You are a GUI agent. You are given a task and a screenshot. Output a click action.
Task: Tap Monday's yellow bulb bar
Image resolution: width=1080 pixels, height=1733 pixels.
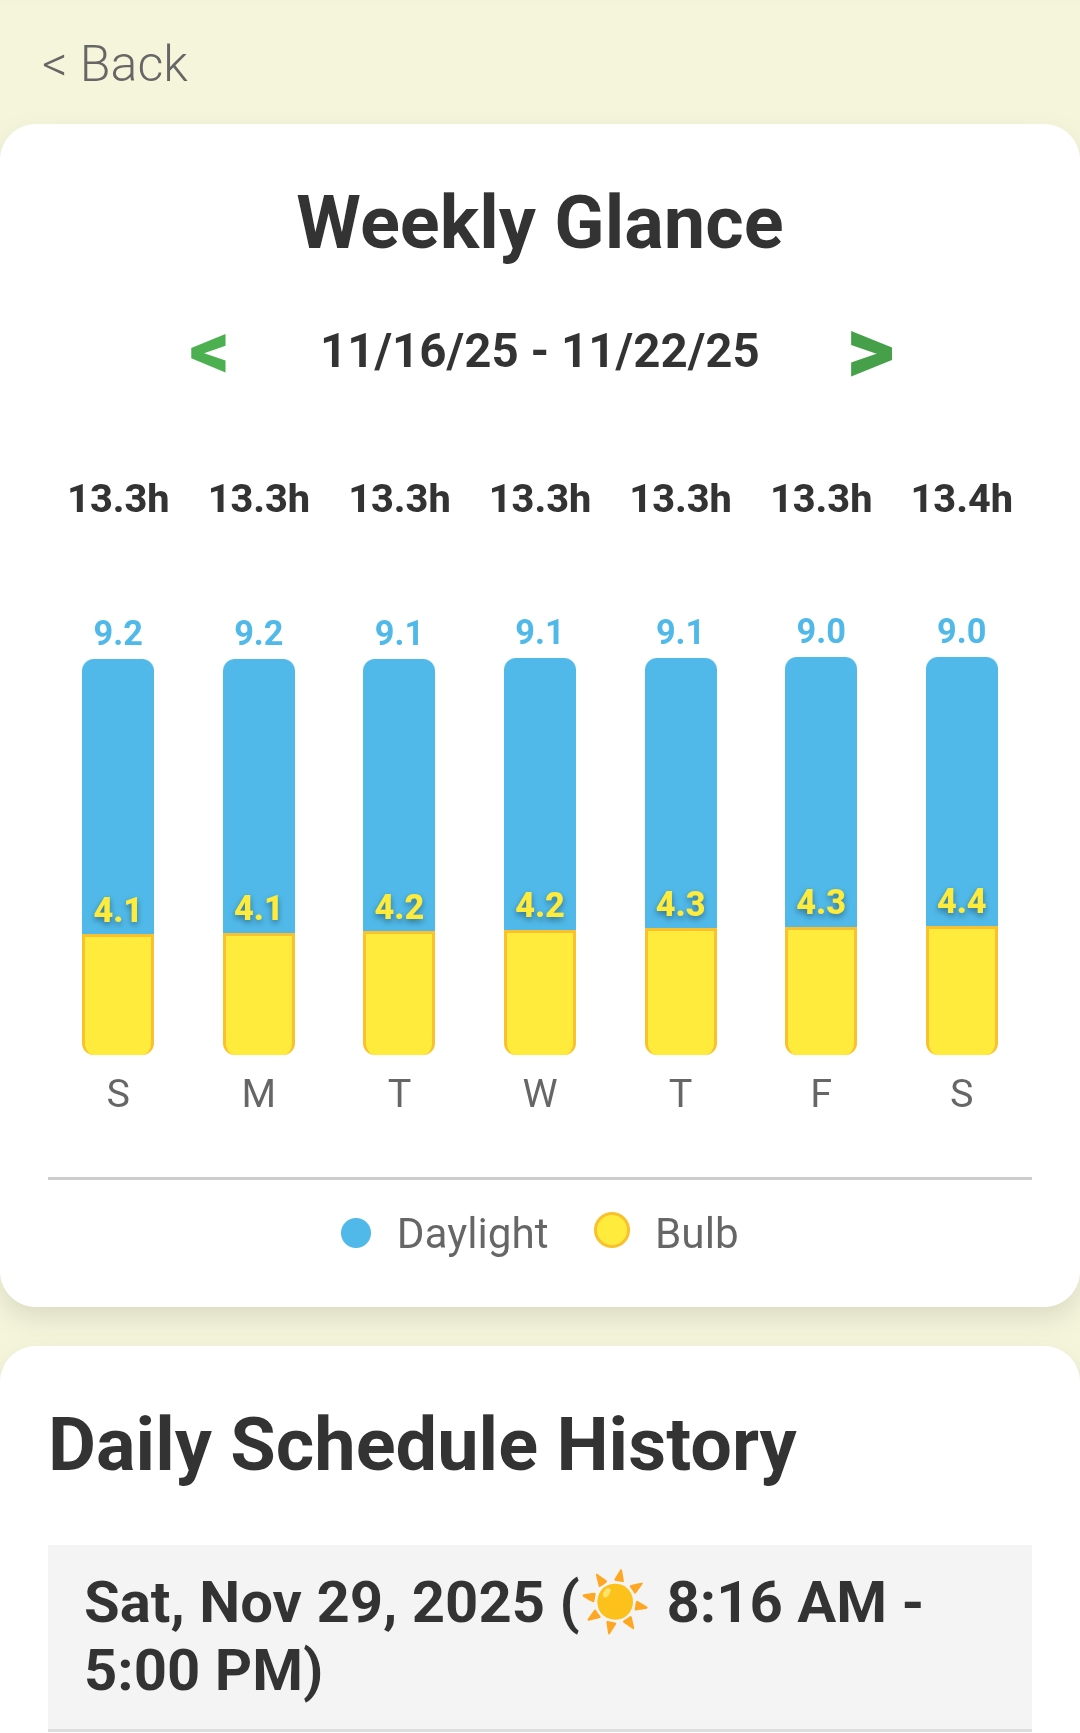259,993
